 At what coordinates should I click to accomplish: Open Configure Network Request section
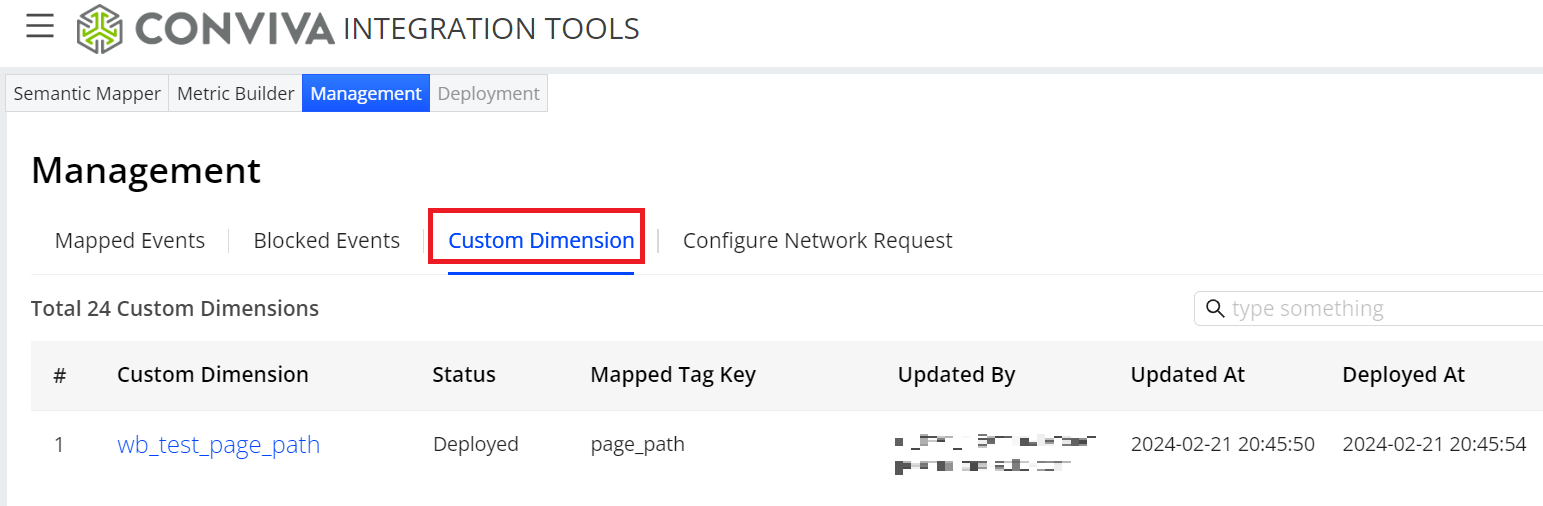coord(817,241)
